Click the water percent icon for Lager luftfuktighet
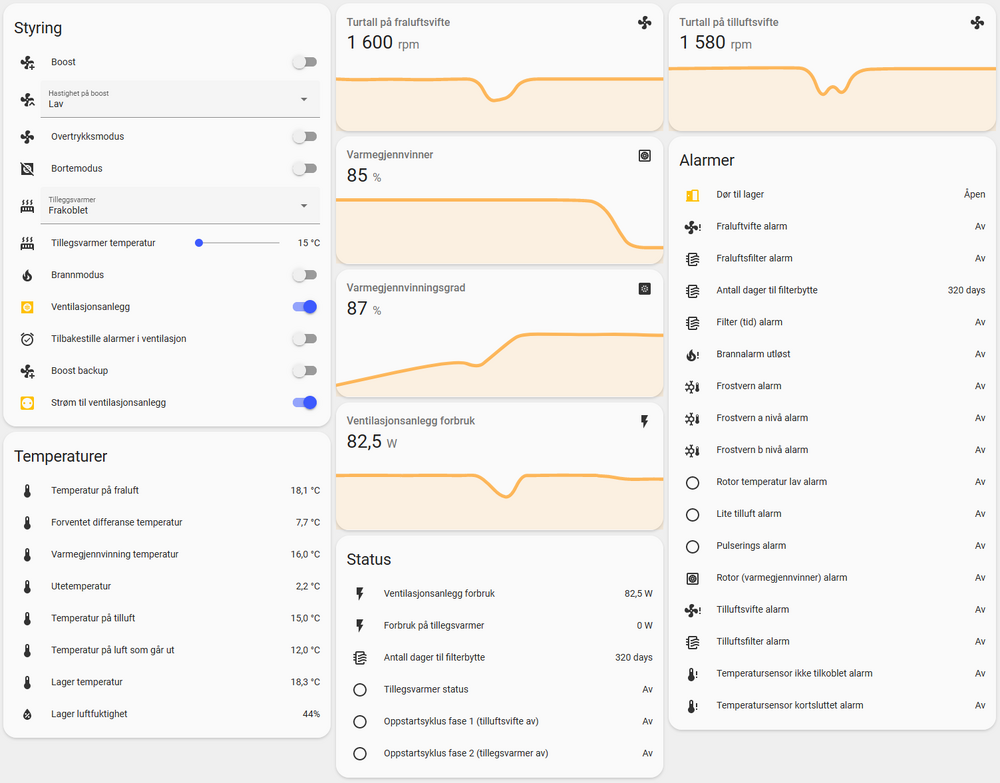The width and height of the screenshot is (1000, 783). coord(27,714)
